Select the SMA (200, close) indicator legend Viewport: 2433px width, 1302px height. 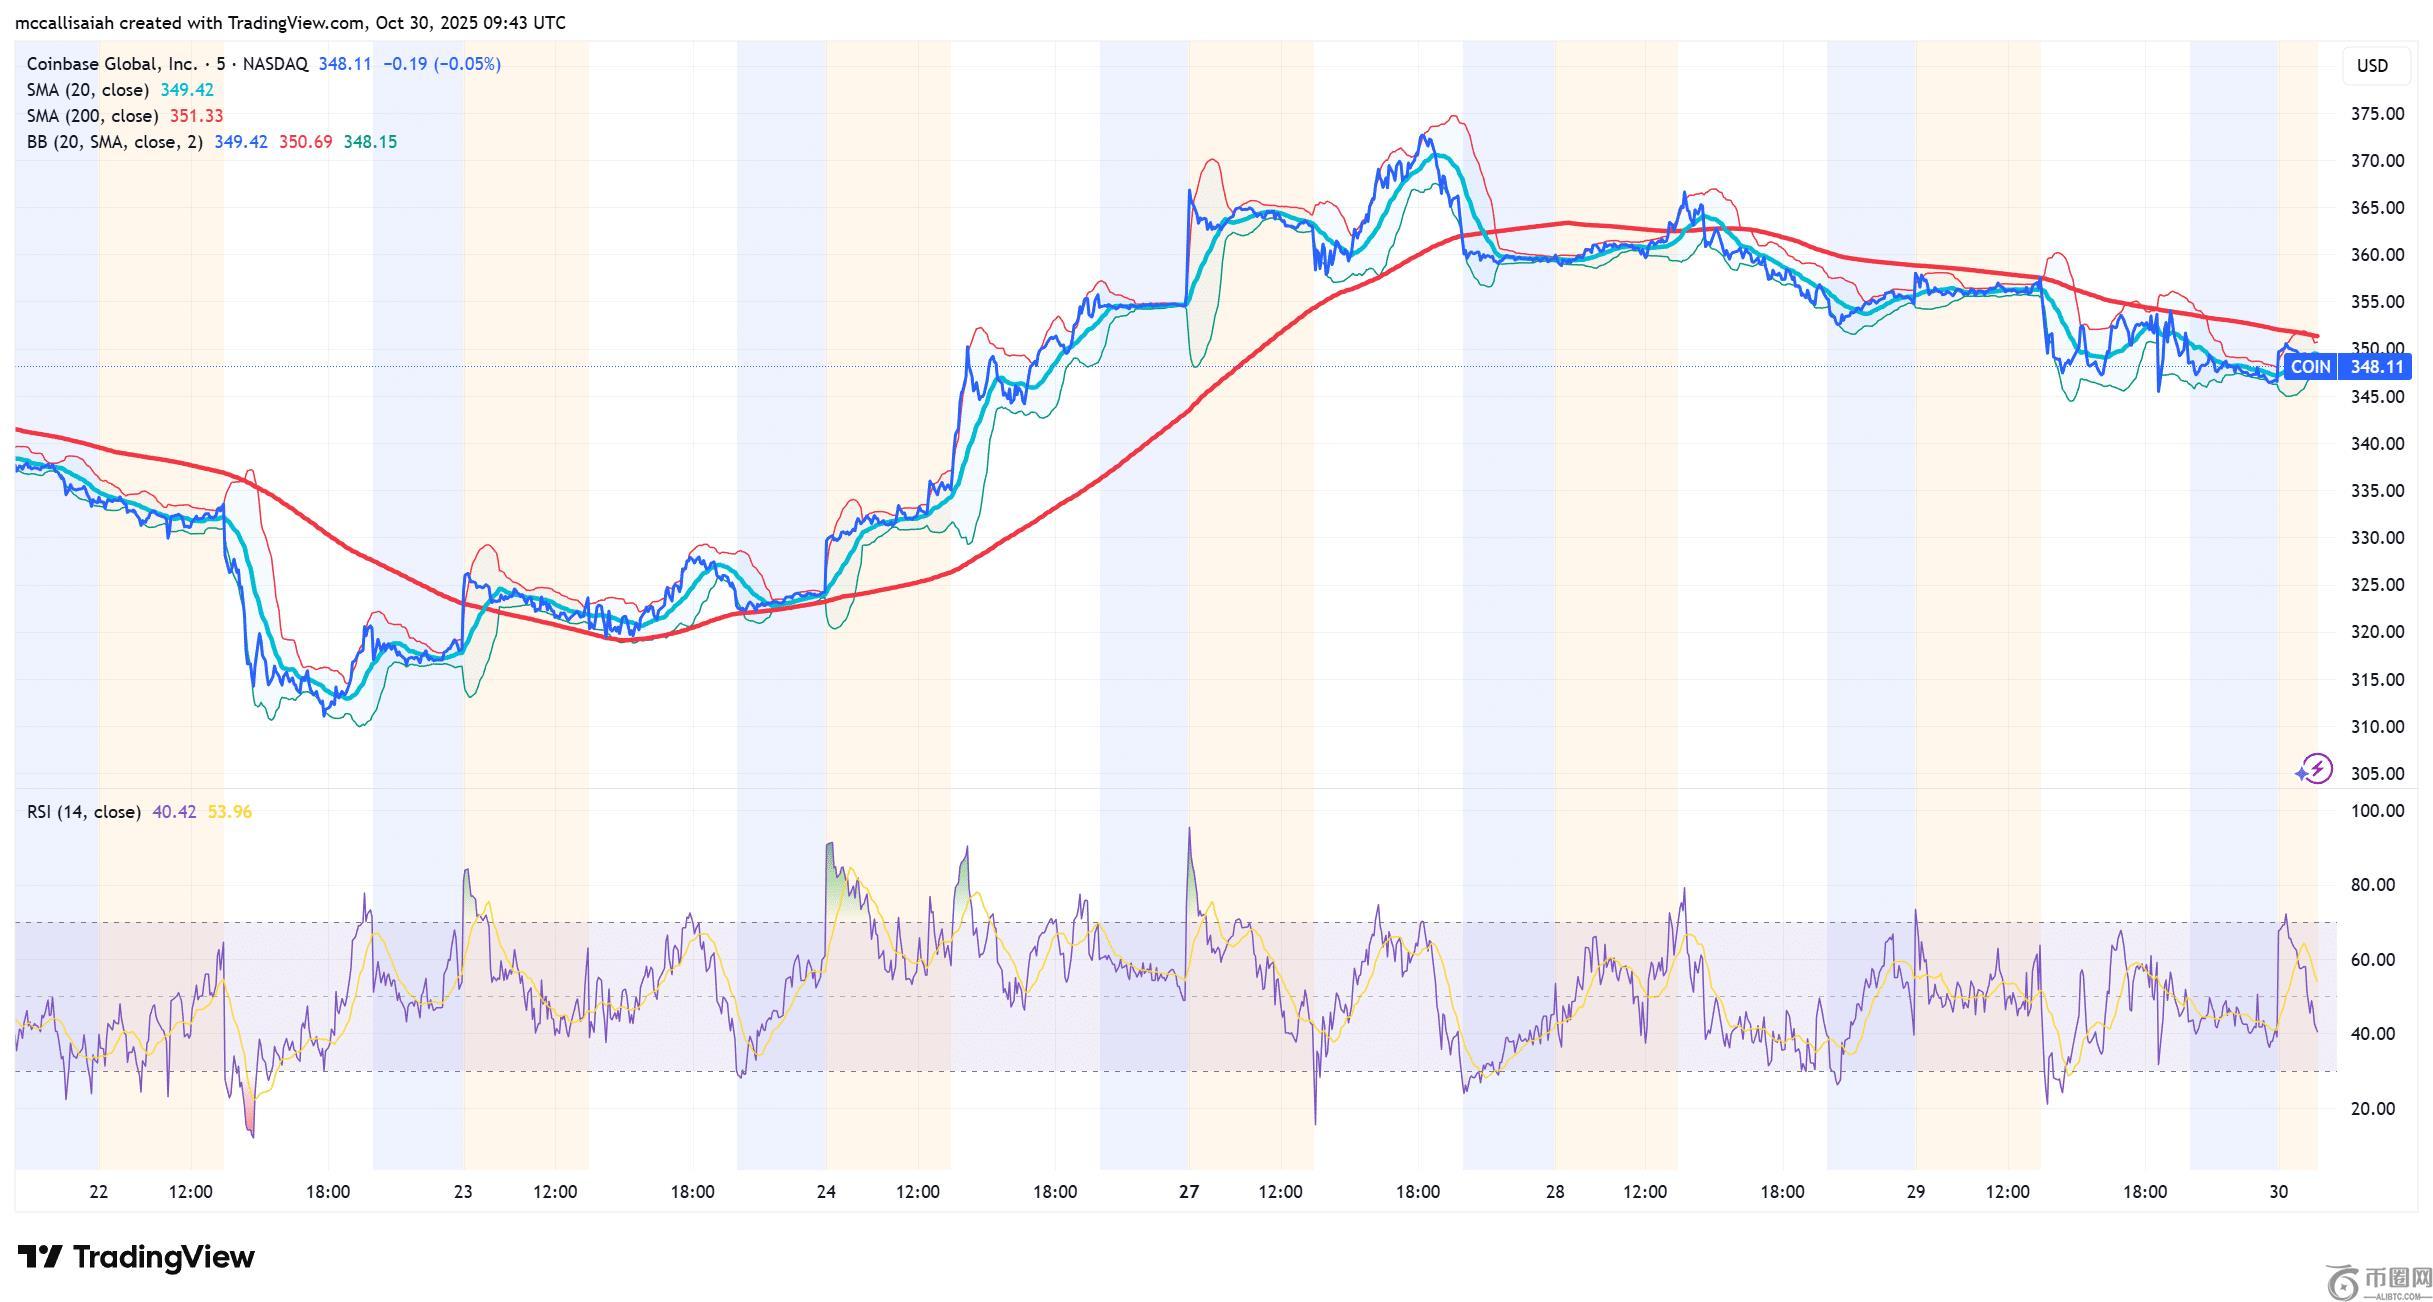pos(92,116)
